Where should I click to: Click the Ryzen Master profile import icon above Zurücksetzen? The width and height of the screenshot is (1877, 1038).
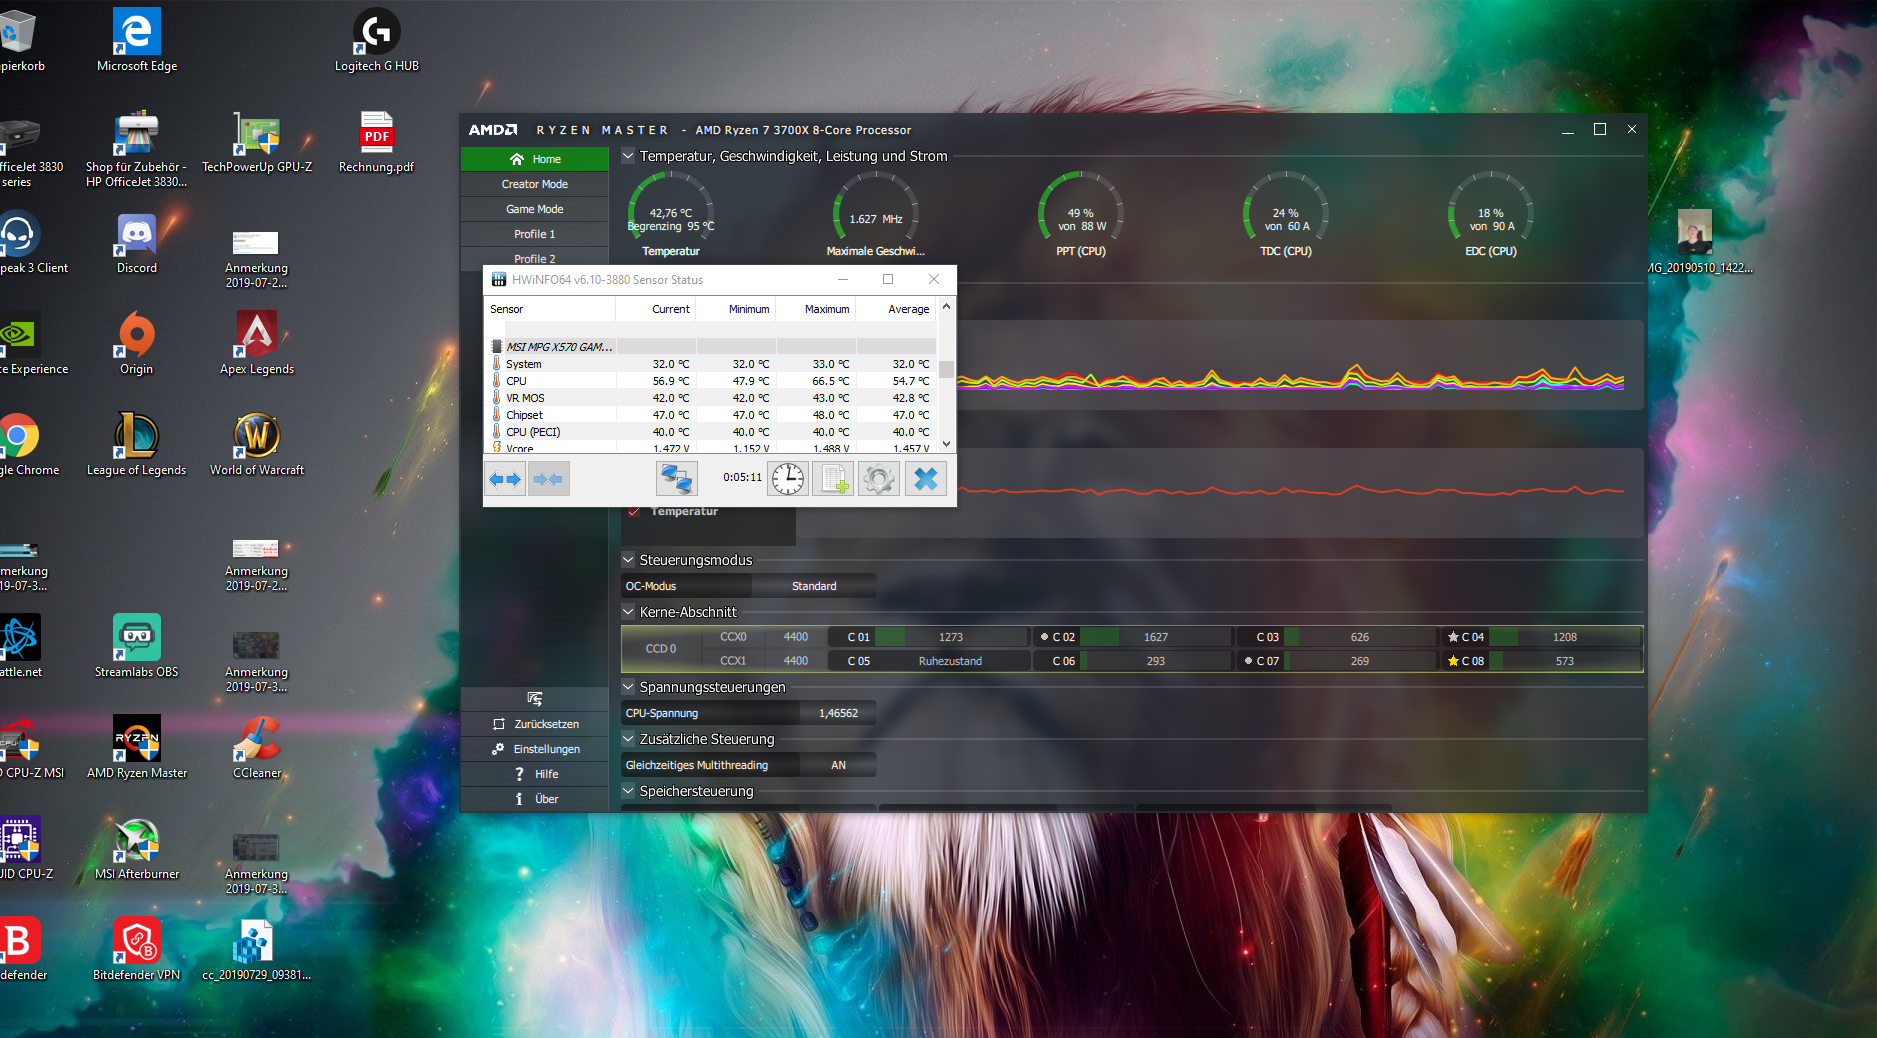tap(535, 698)
